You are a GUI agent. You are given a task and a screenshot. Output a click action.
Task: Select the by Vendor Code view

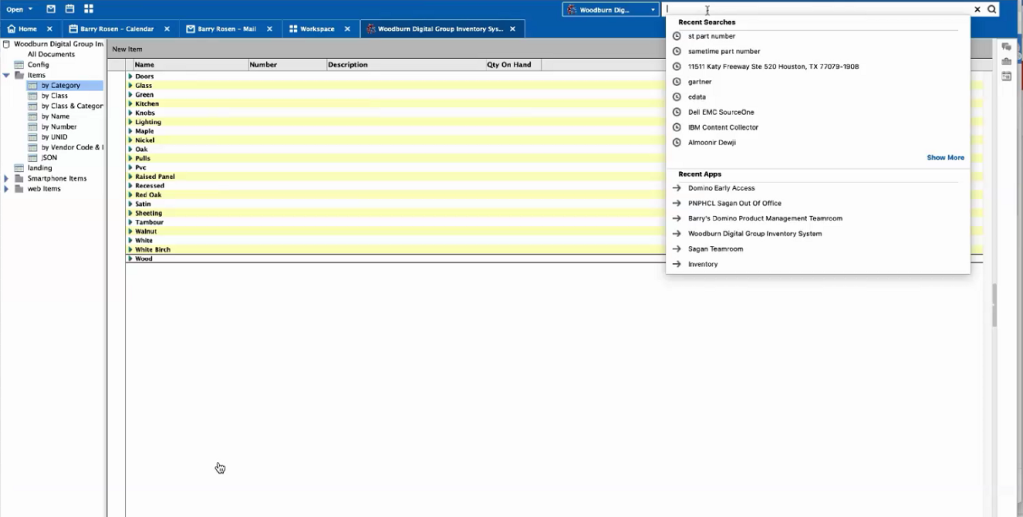click(x=72, y=147)
